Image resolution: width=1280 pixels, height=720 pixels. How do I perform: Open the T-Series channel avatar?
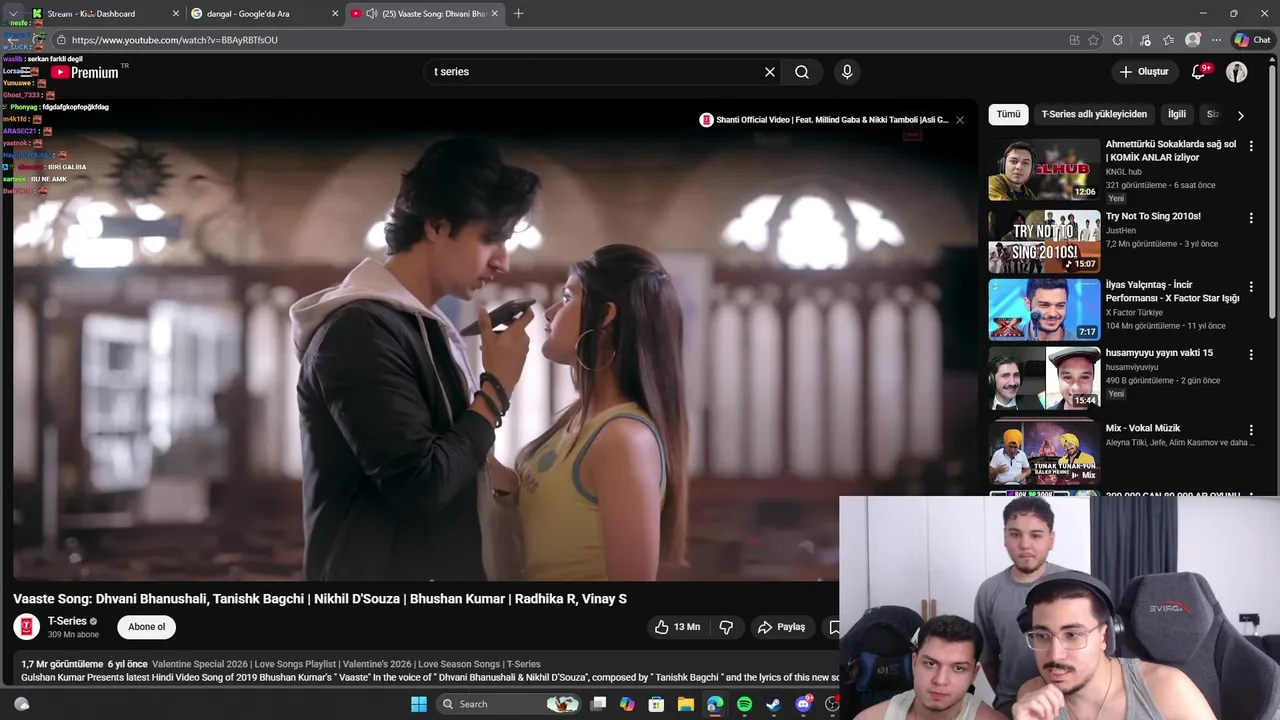point(27,627)
